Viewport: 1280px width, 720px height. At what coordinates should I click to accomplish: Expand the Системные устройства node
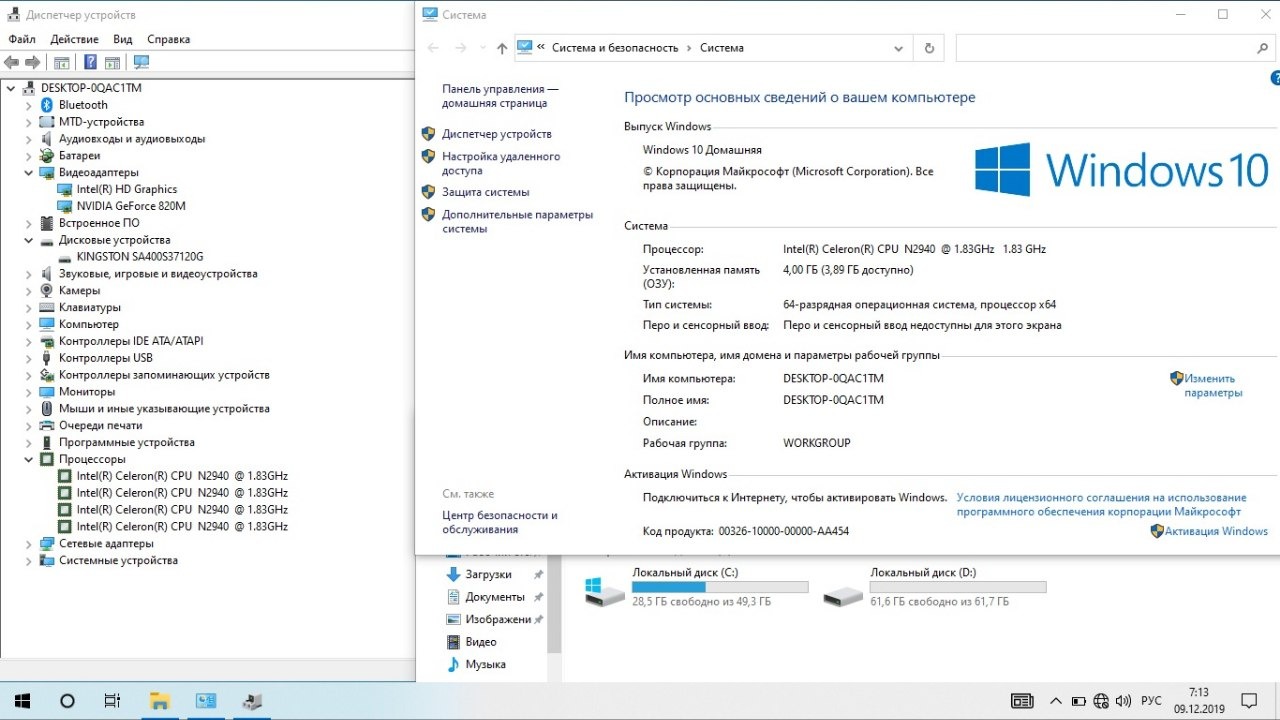point(28,561)
